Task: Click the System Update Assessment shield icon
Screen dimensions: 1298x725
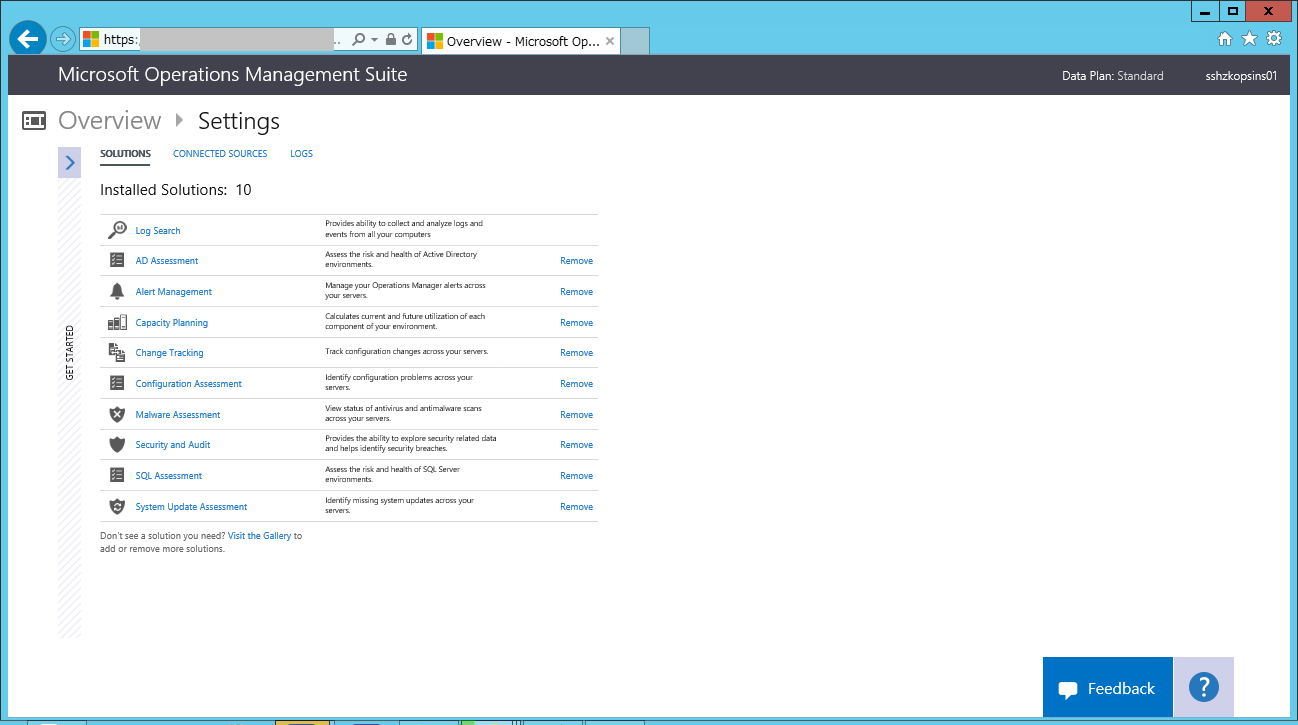Action: [117, 506]
